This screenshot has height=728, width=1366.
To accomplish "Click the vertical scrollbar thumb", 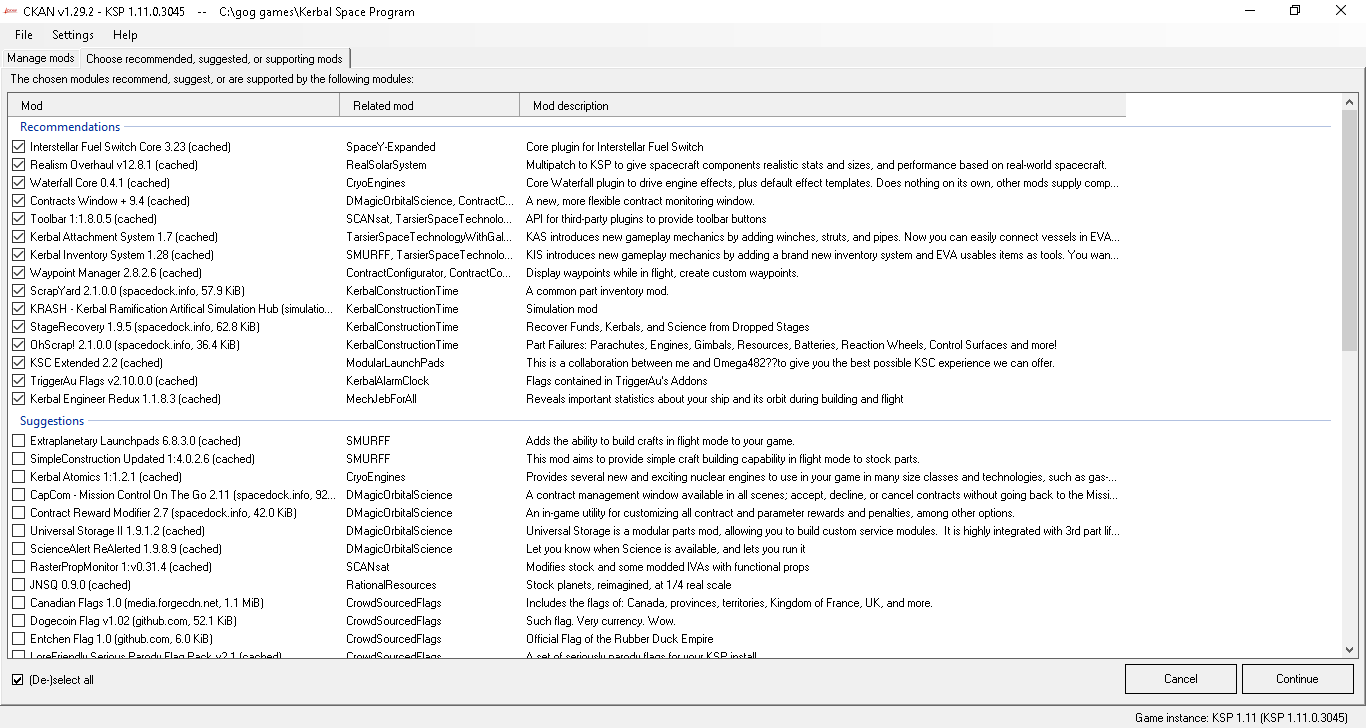I will coord(1350,231).
